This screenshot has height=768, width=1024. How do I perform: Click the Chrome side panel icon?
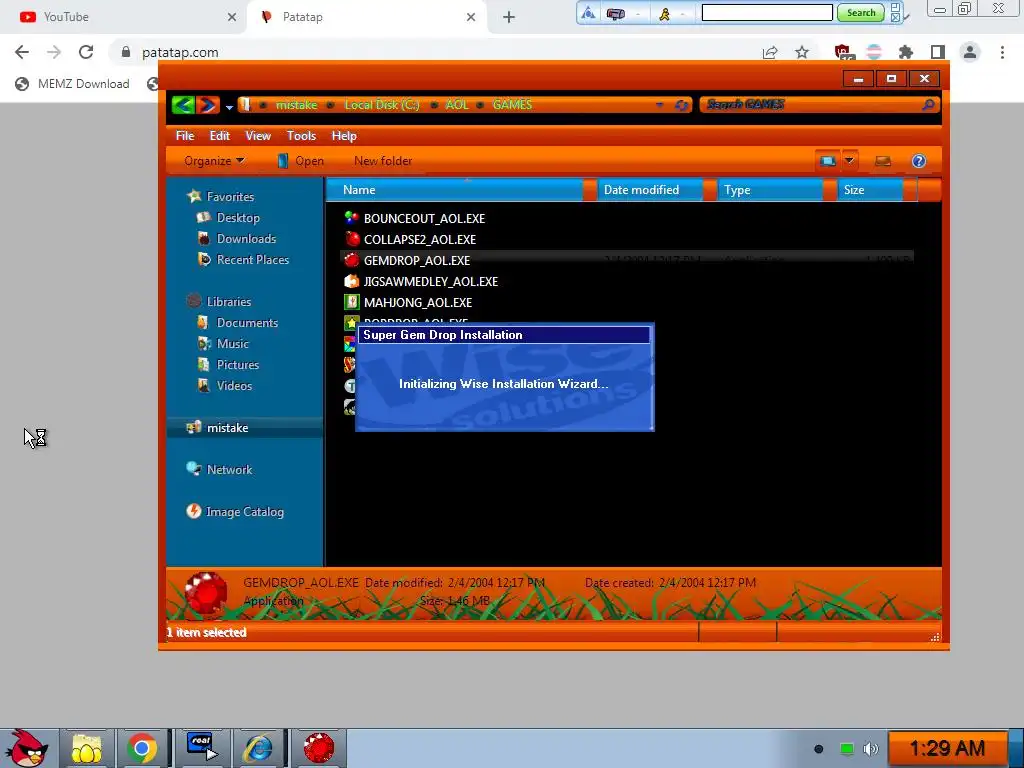[938, 52]
